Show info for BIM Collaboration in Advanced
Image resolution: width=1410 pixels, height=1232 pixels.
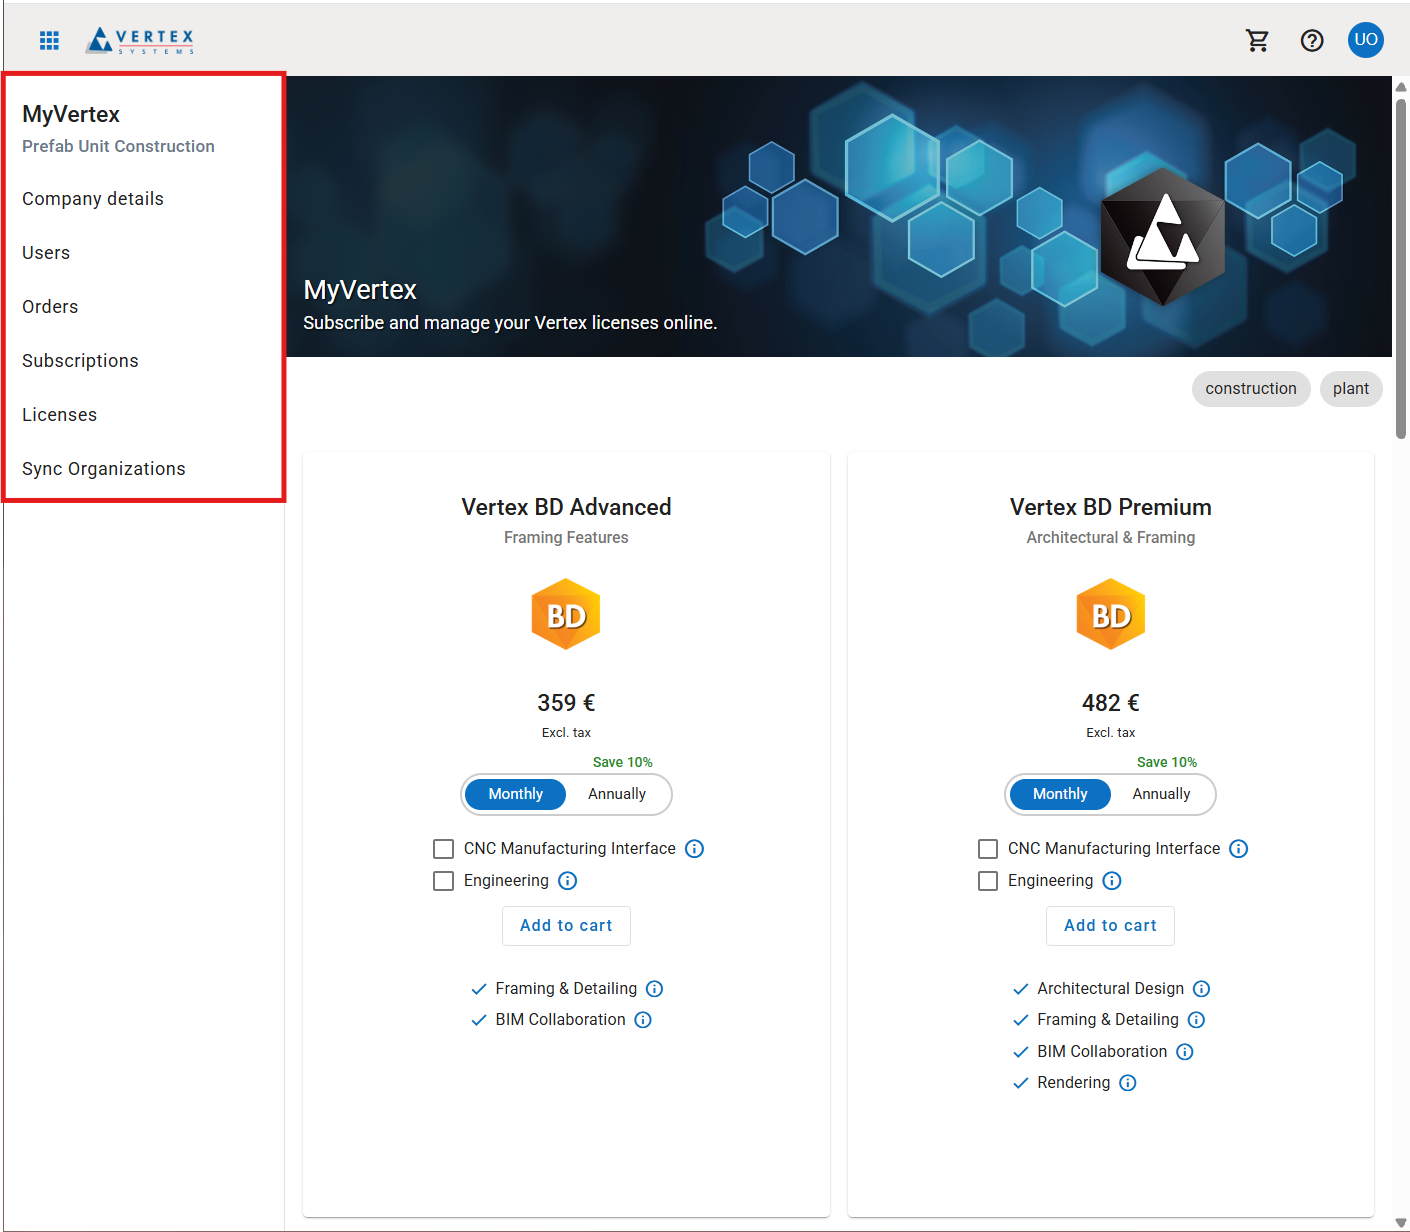(x=644, y=1020)
